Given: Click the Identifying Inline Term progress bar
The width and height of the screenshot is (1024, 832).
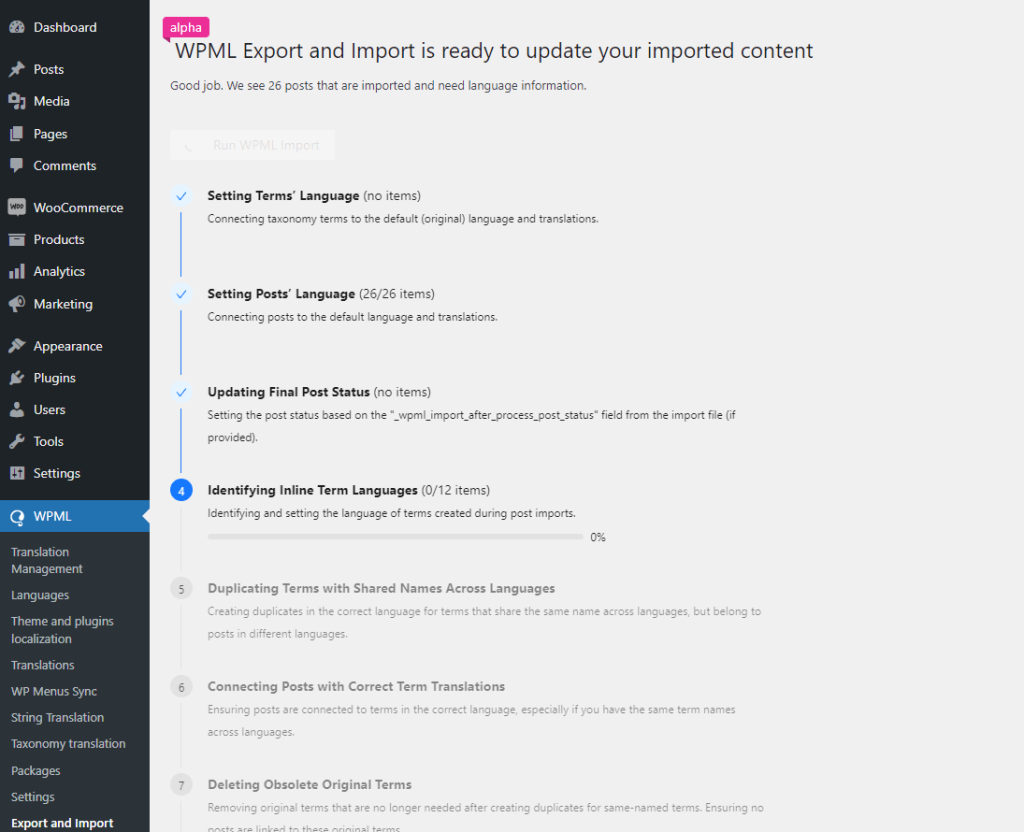Looking at the screenshot, I should click(395, 537).
